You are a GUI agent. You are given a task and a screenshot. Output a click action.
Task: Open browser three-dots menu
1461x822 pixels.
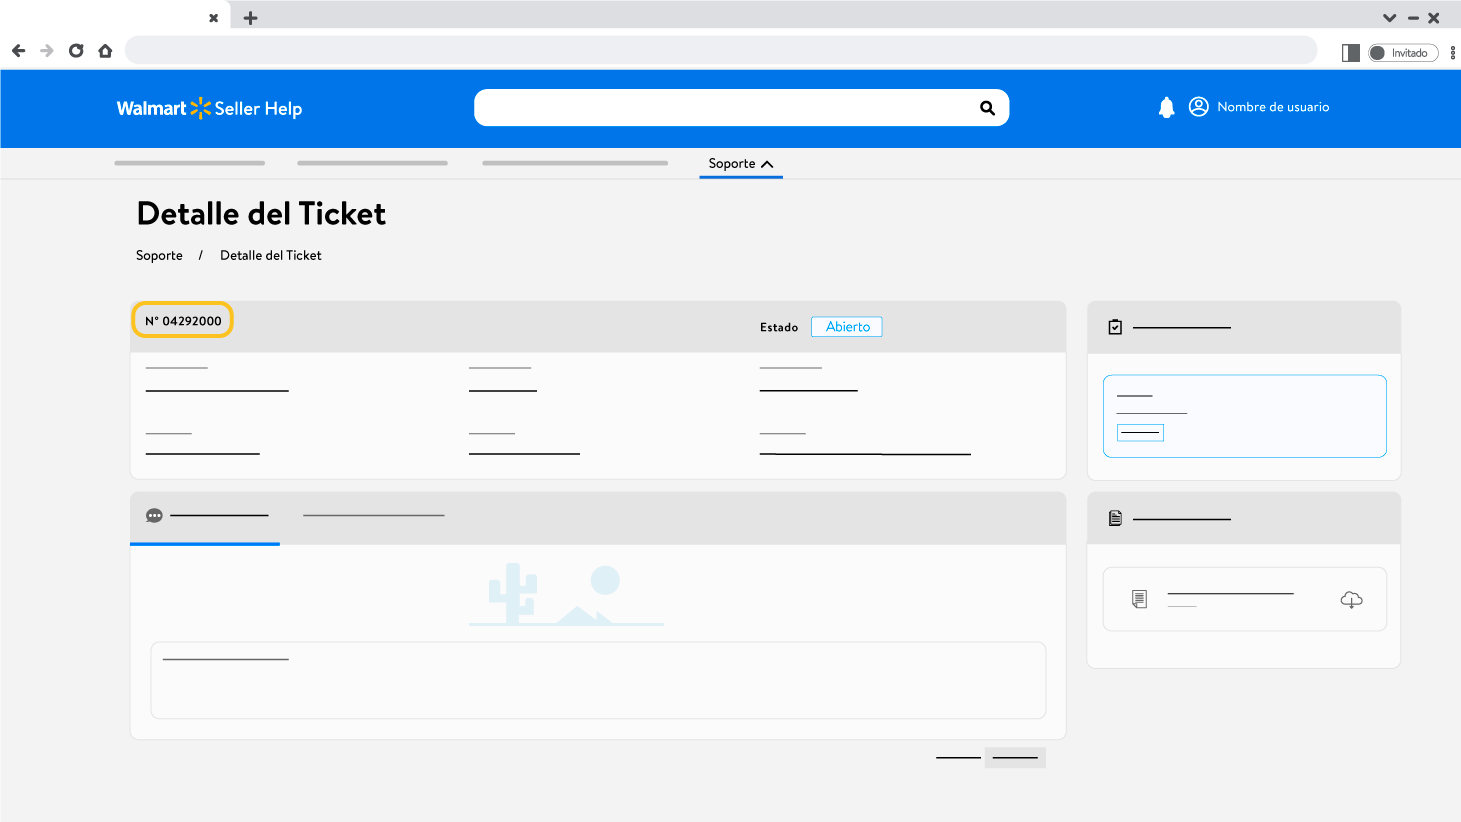coord(1452,53)
